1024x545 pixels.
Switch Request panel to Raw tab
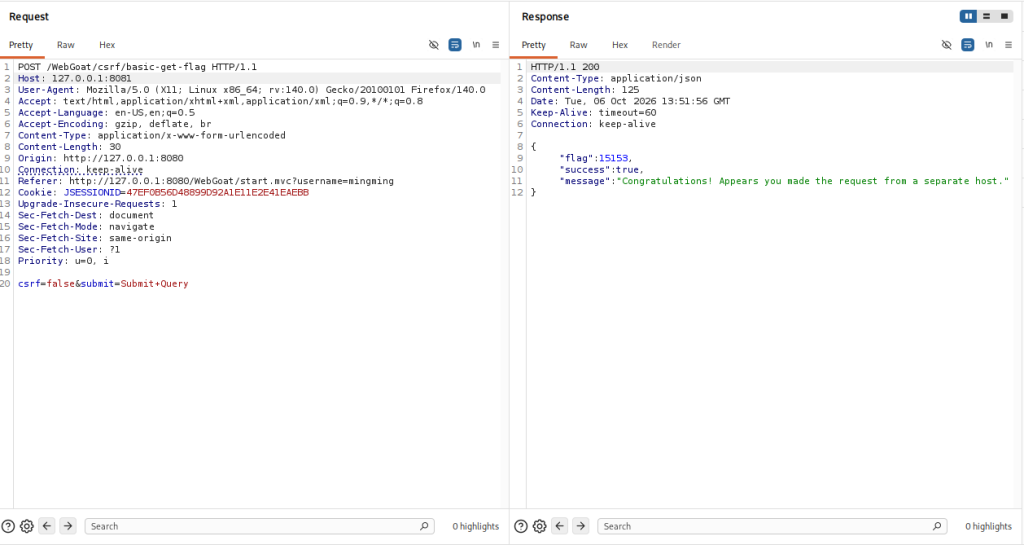coord(65,45)
